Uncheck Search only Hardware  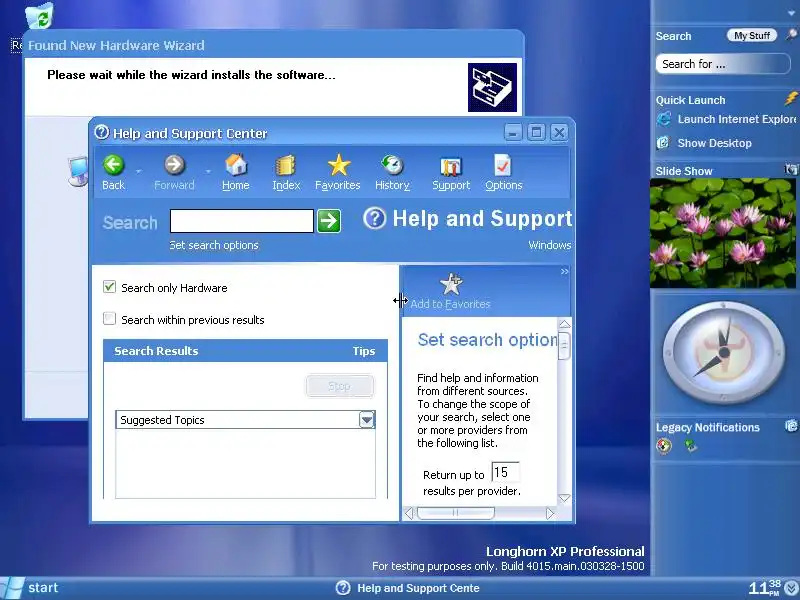[x=109, y=287]
